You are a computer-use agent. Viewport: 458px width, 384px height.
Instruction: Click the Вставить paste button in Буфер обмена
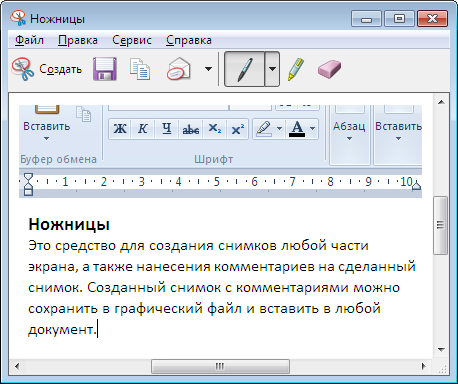click(47, 123)
